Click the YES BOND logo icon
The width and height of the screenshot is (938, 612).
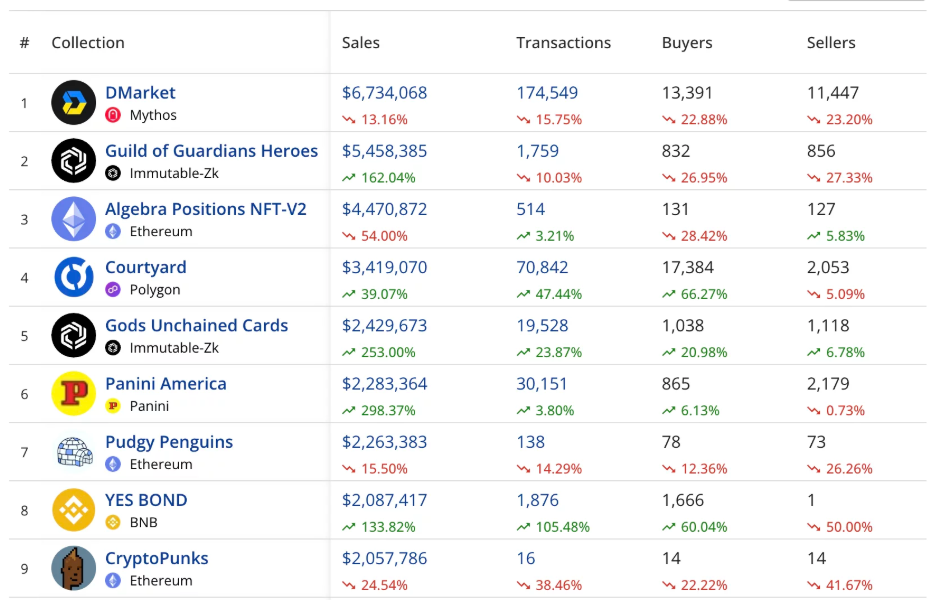[x=73, y=510]
